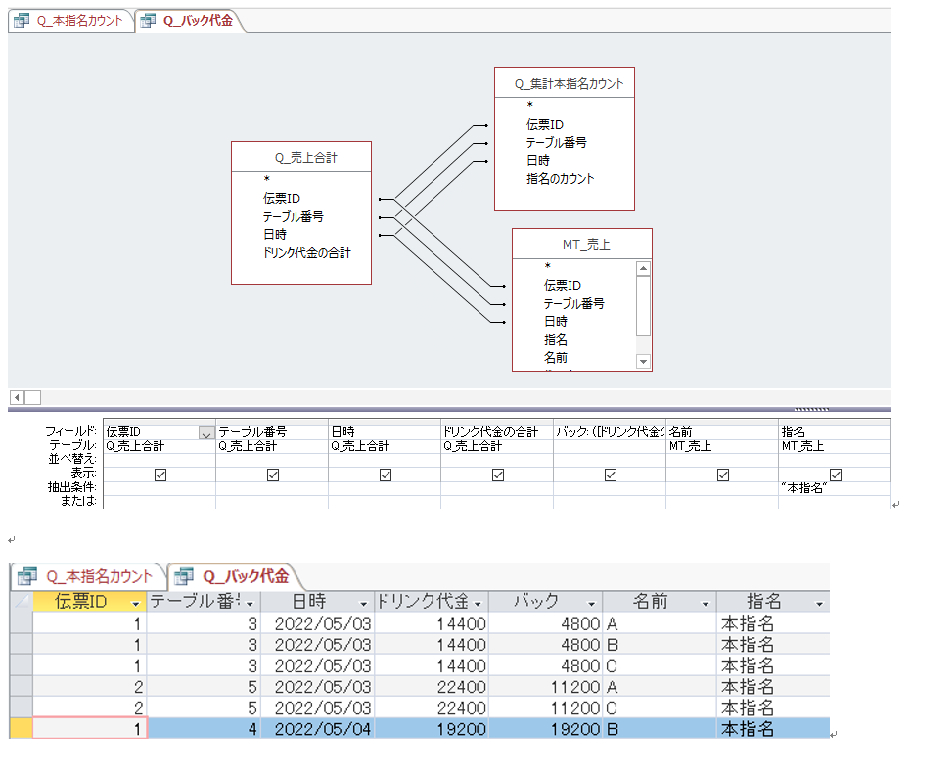Click the select-all corner of the datasheet
The height and width of the screenshot is (757, 932).
(x=21, y=603)
